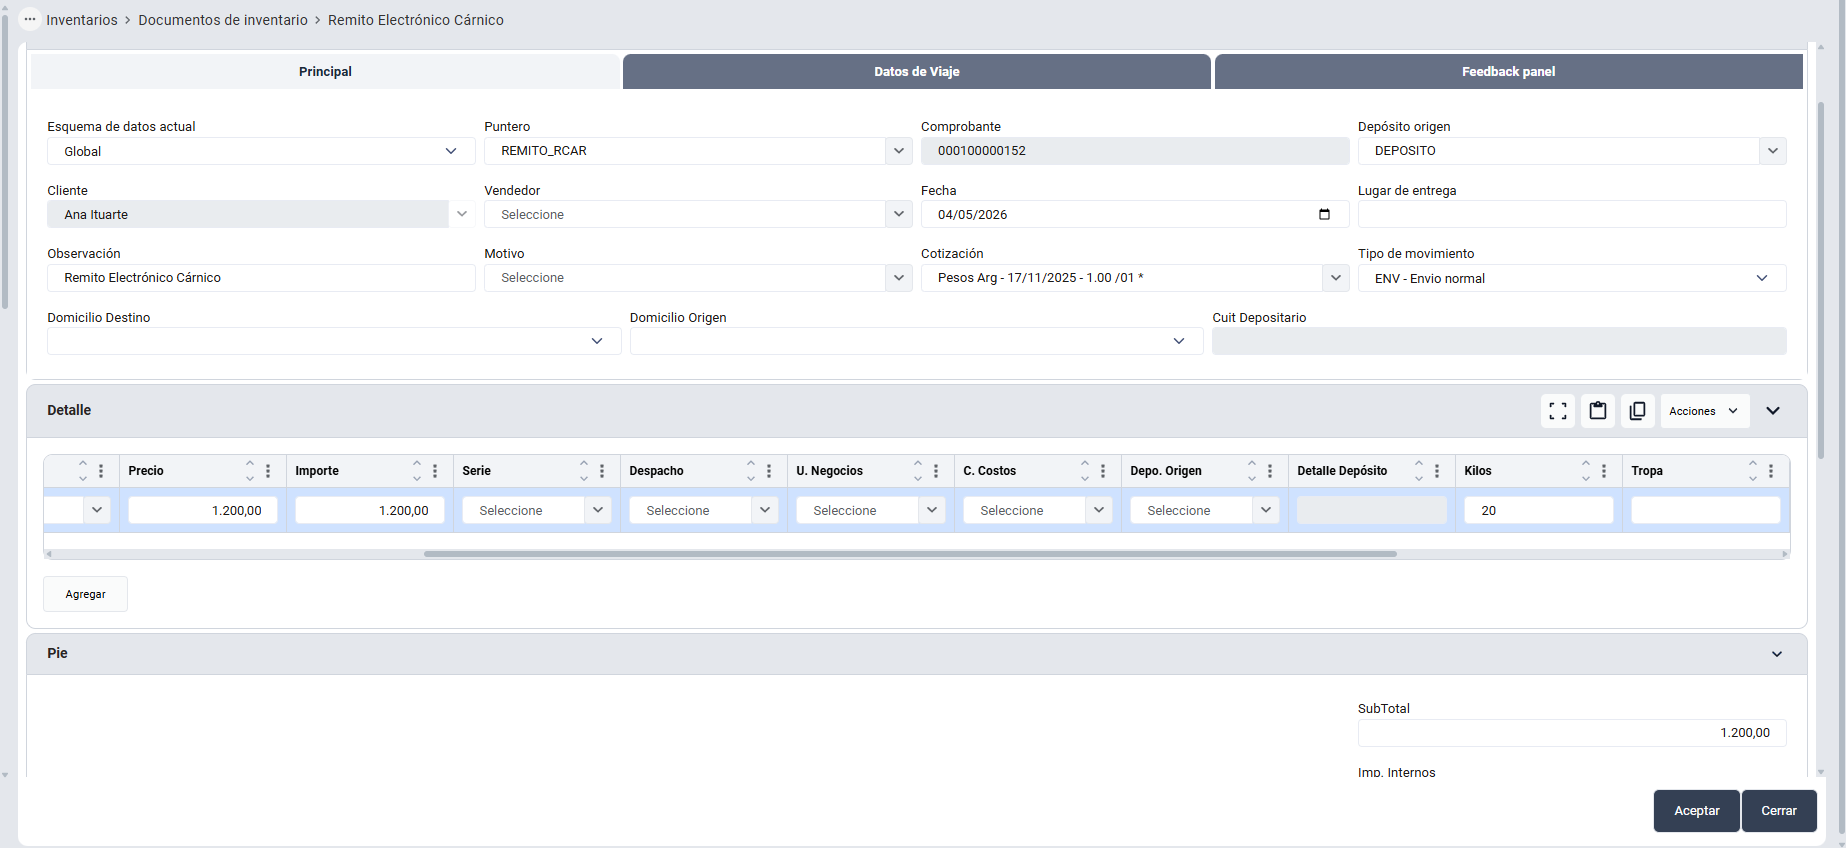Sort by the Tropa column arrows

(1753, 471)
